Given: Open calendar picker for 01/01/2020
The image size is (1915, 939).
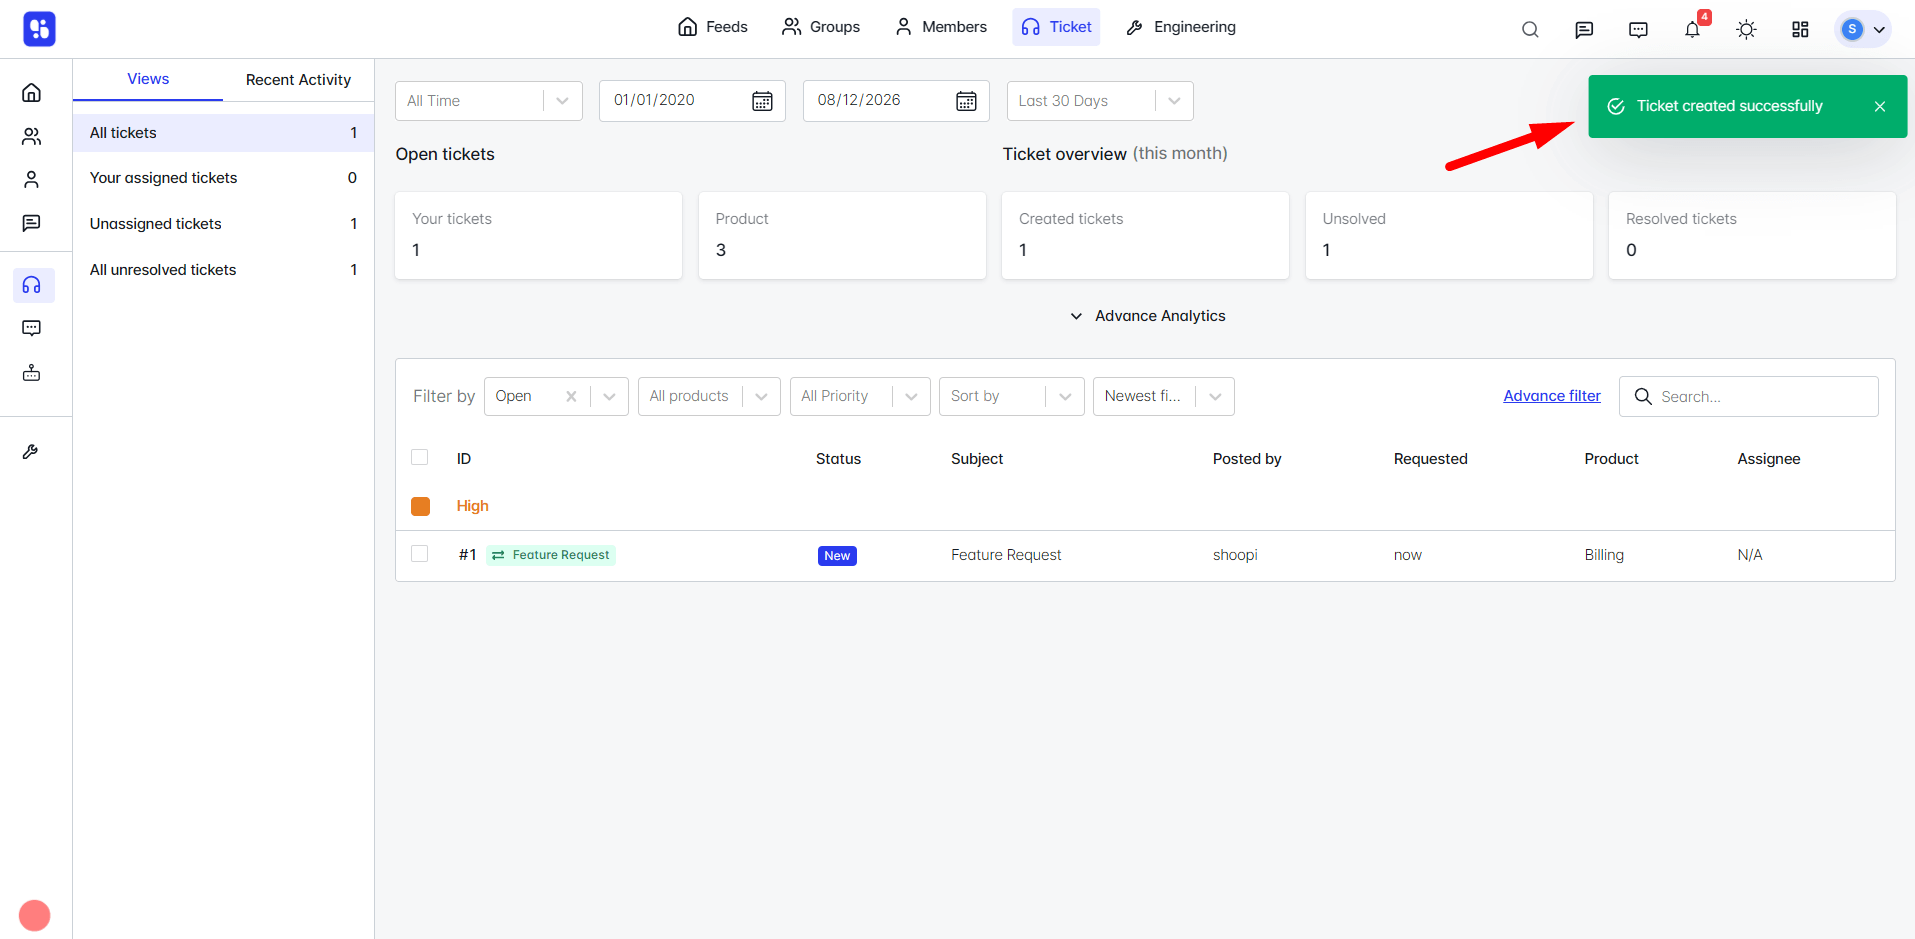Looking at the screenshot, I should (762, 101).
